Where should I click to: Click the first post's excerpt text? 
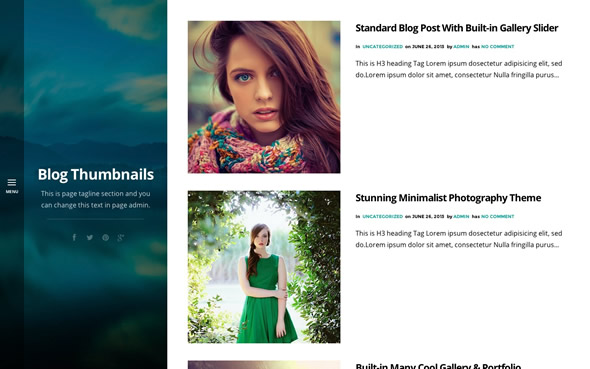[x=459, y=69]
